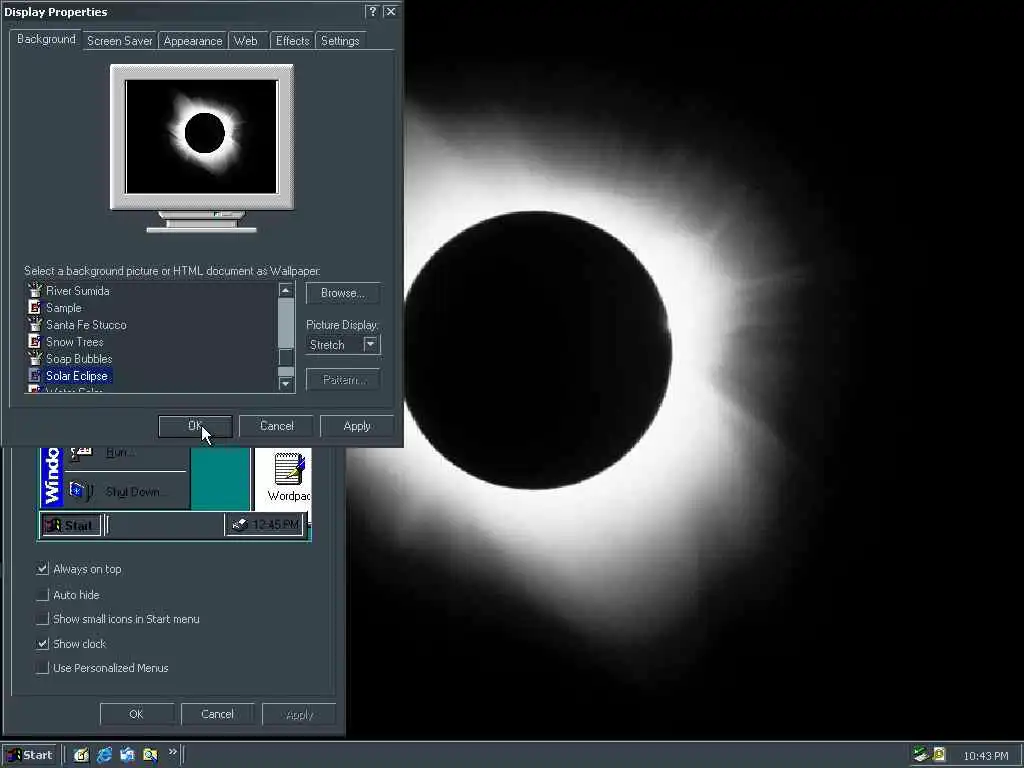Click the wallpaper list scroll up arrow

(285, 290)
